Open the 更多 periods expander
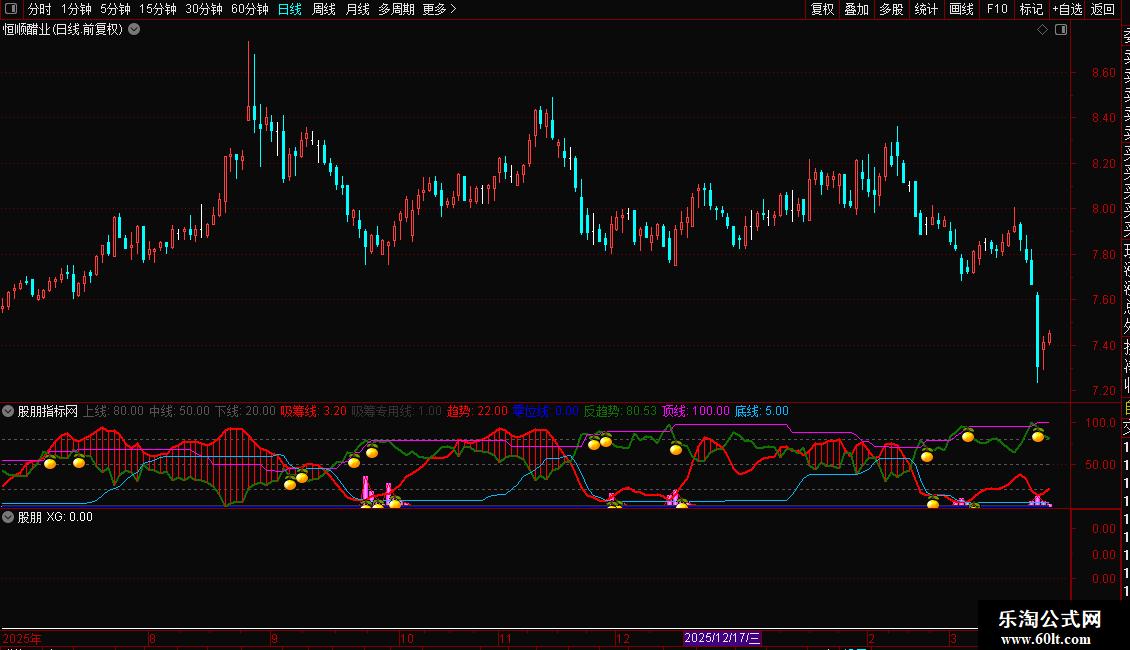Viewport: 1130px width, 650px height. tap(440, 9)
